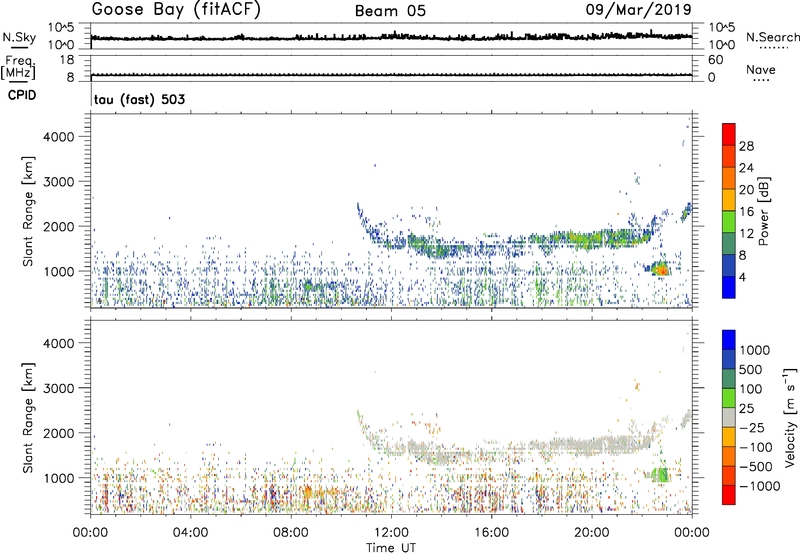The height and width of the screenshot is (554, 800).
Task: Click the "28" label on power colorbar
Action: point(746,146)
